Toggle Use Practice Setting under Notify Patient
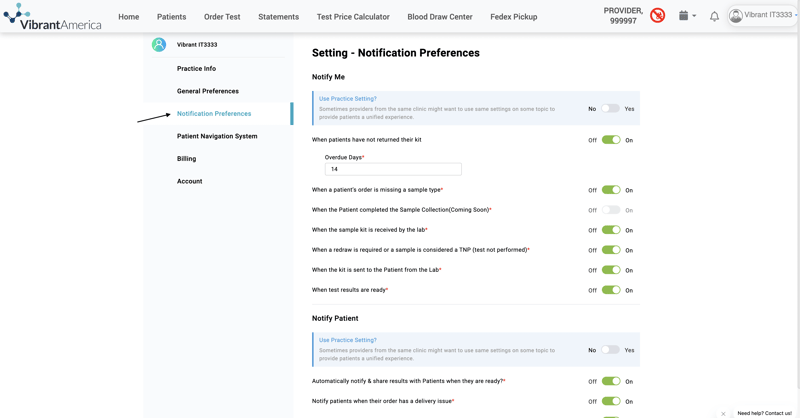Image resolution: width=800 pixels, height=418 pixels. [x=610, y=350]
